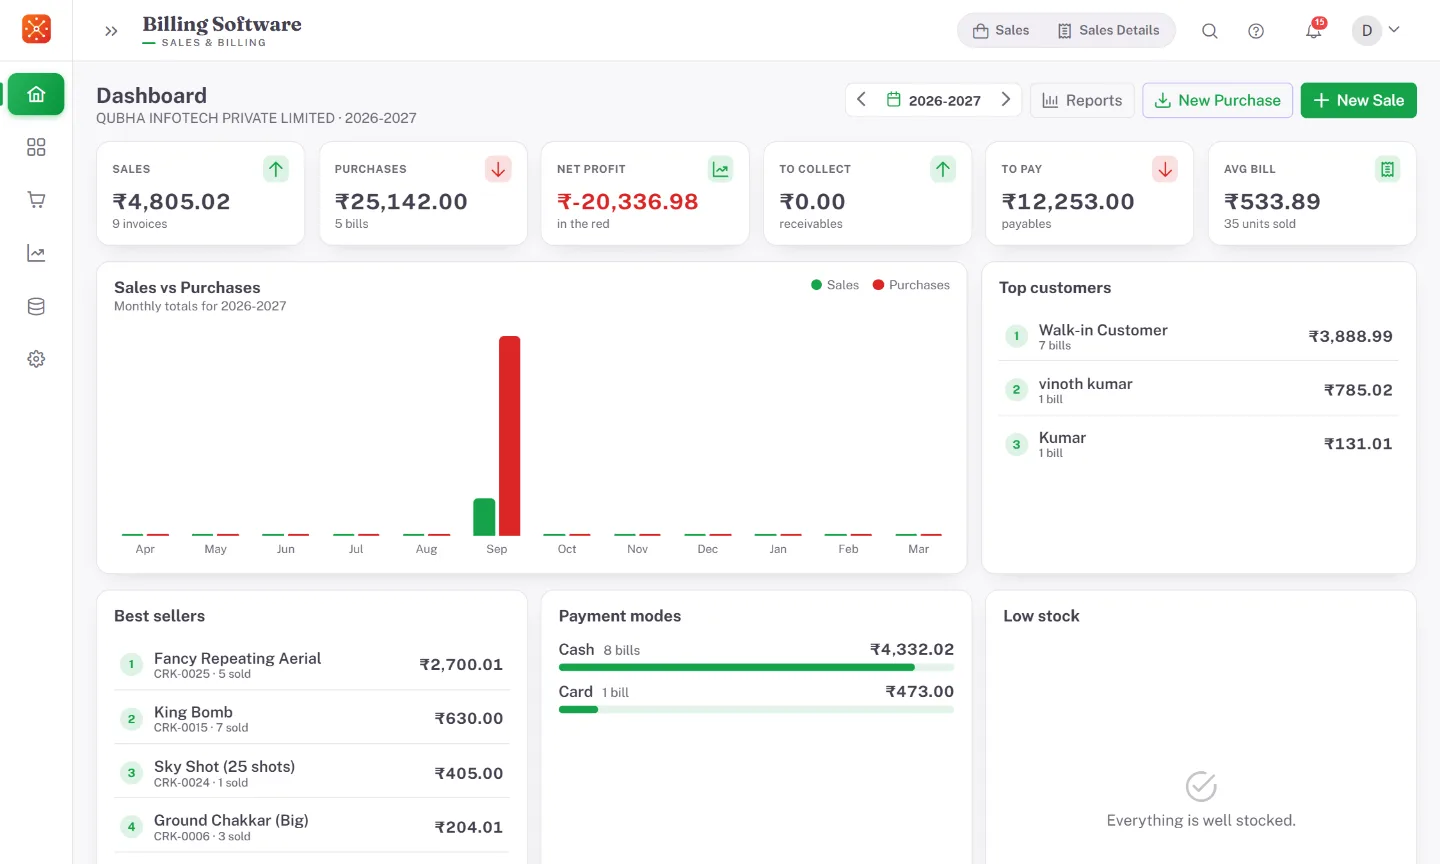Click the To Collect up-arrow icon
This screenshot has height=864, width=1440.
(x=943, y=169)
